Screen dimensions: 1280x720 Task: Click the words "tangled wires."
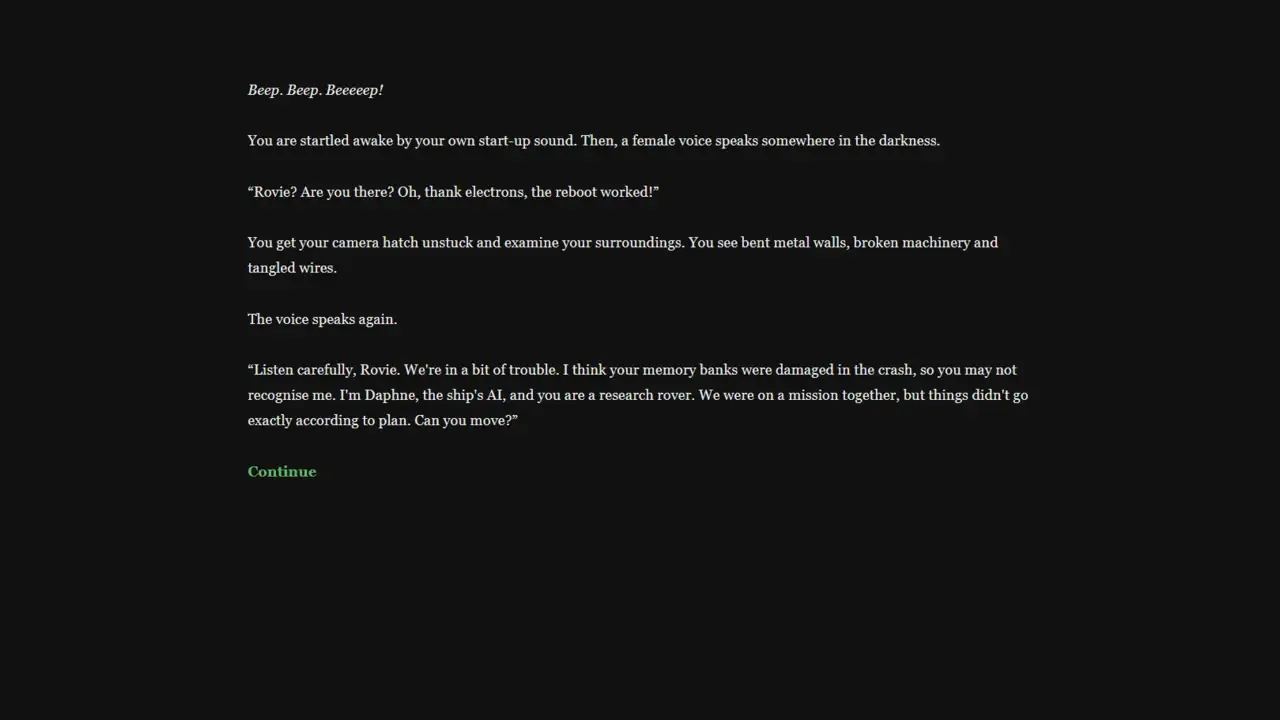[292, 268]
